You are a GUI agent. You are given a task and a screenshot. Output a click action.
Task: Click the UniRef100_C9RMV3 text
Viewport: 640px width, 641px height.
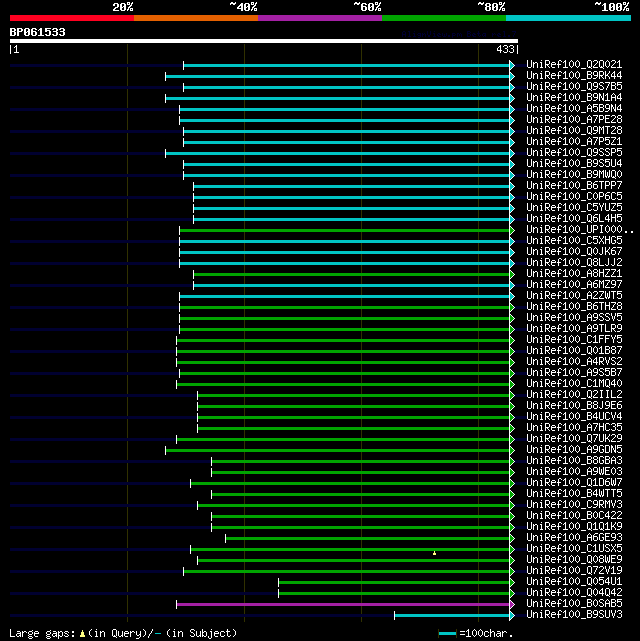tap(574, 504)
